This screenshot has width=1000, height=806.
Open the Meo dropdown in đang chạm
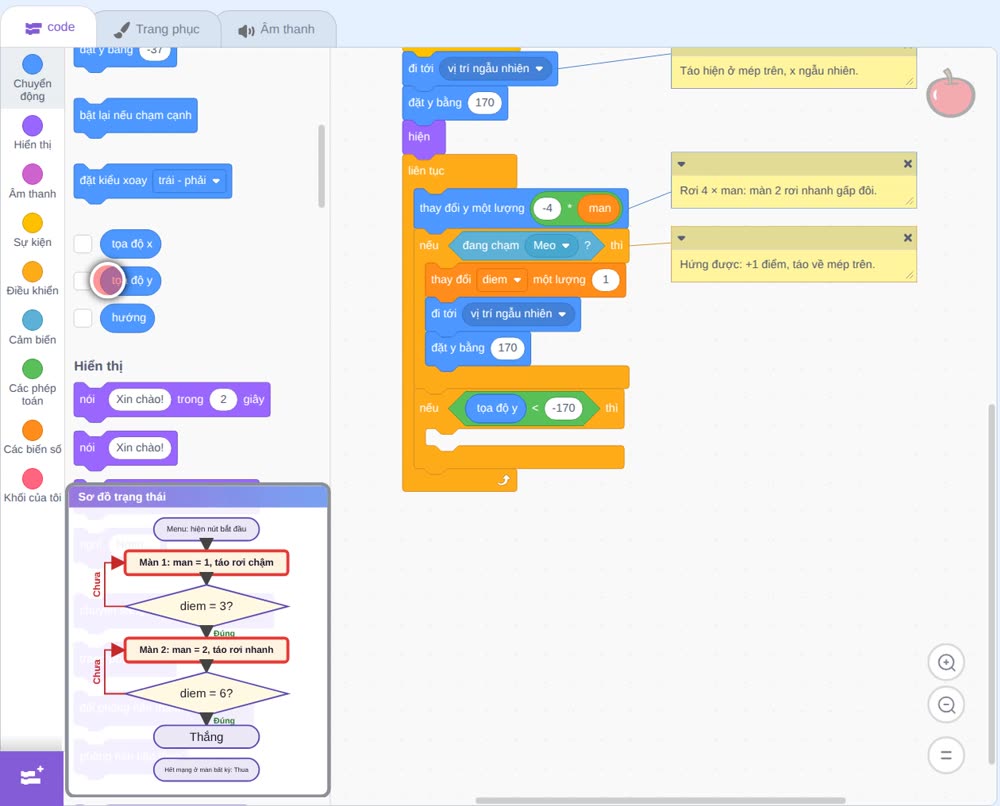pos(551,245)
